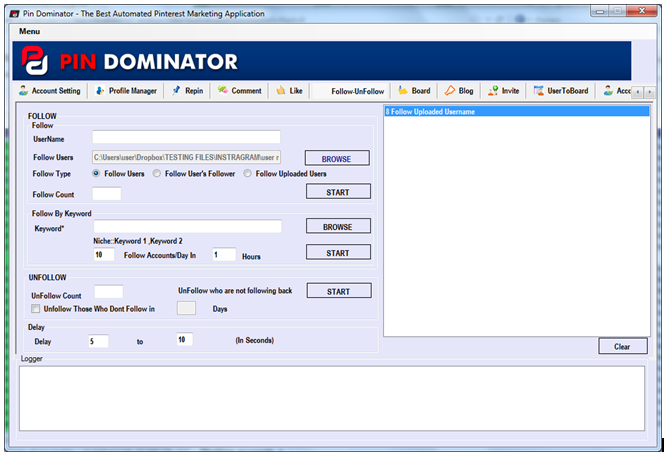665x456 pixels.
Task: Click the Invite people icon
Action: click(493, 90)
